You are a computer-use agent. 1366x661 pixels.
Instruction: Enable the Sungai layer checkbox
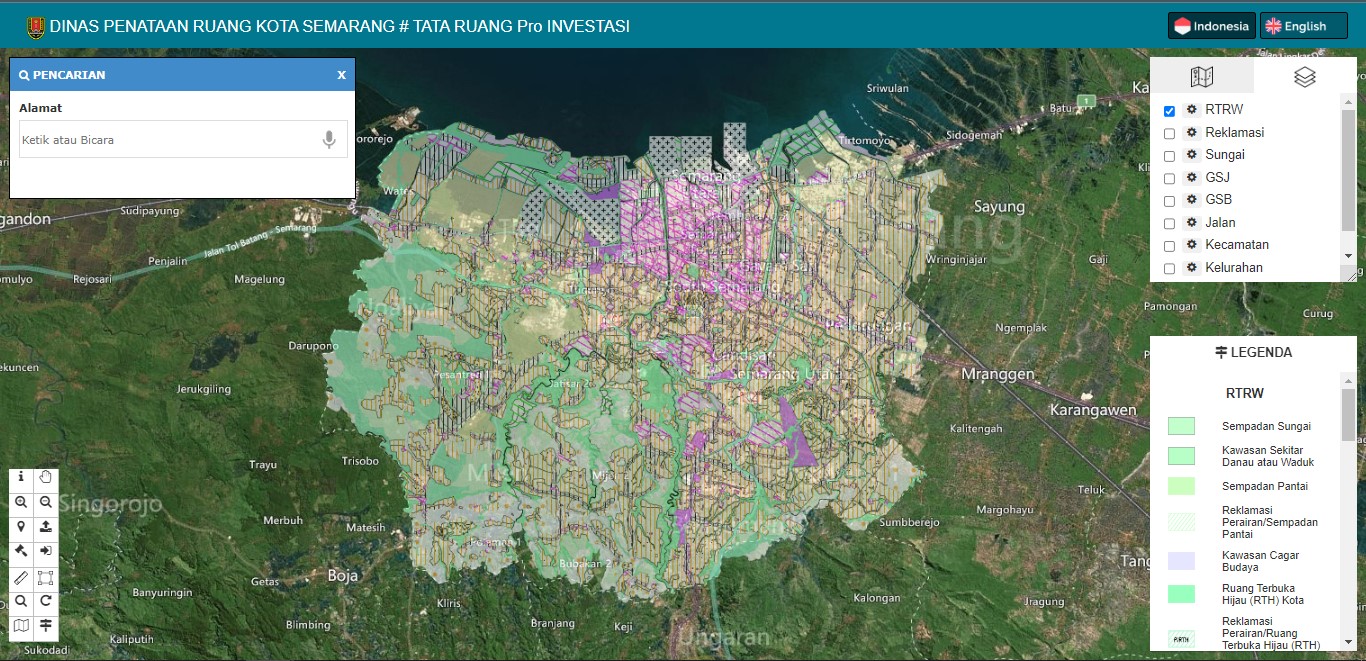(x=1169, y=156)
